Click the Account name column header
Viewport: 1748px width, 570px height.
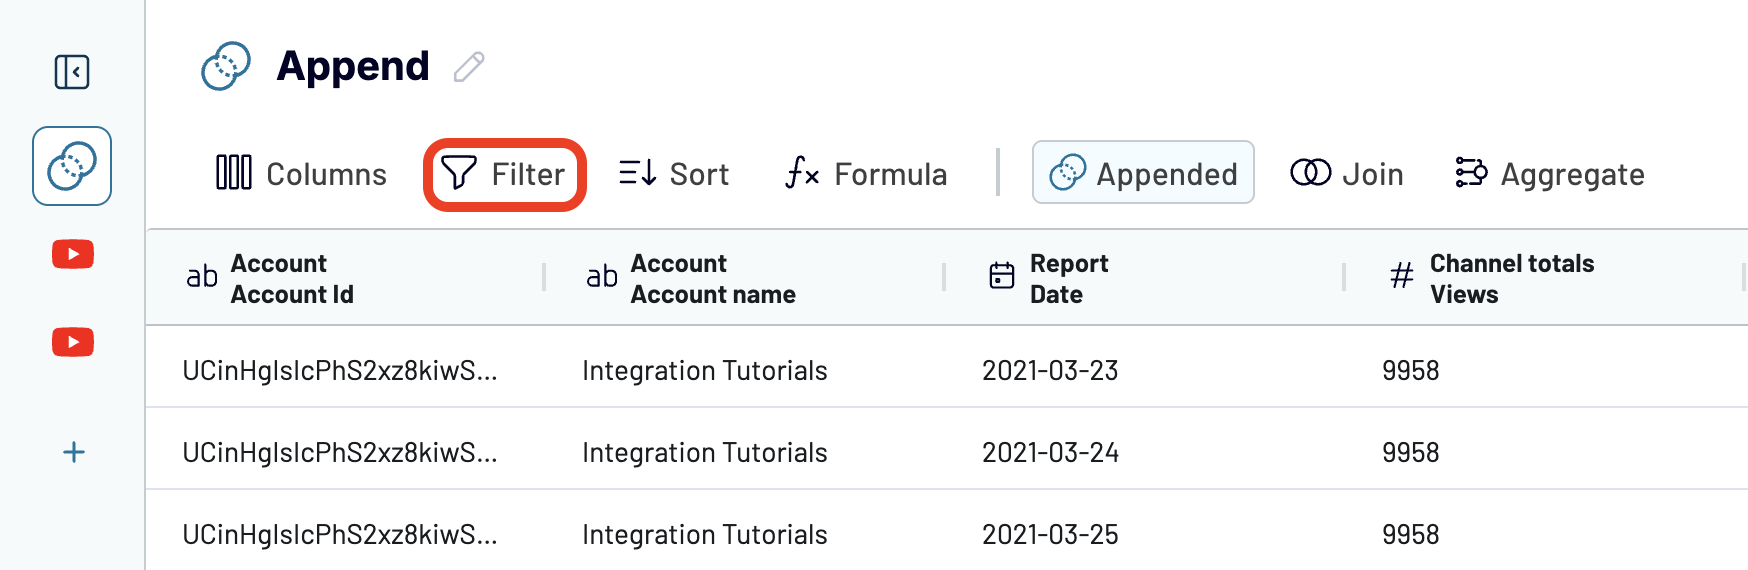coord(712,279)
